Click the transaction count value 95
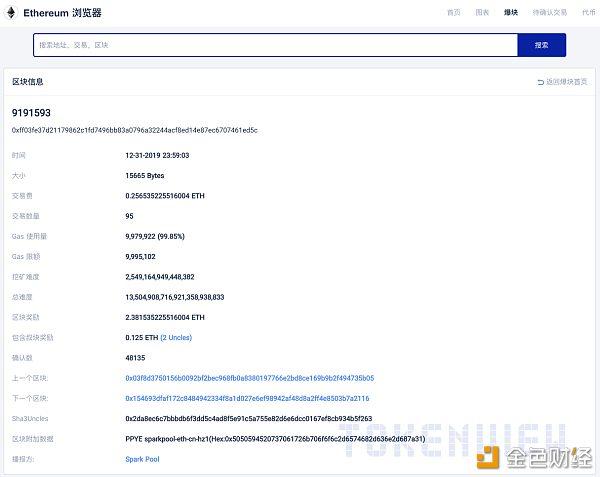Image resolution: width=600 pixels, height=477 pixels. pos(129,216)
